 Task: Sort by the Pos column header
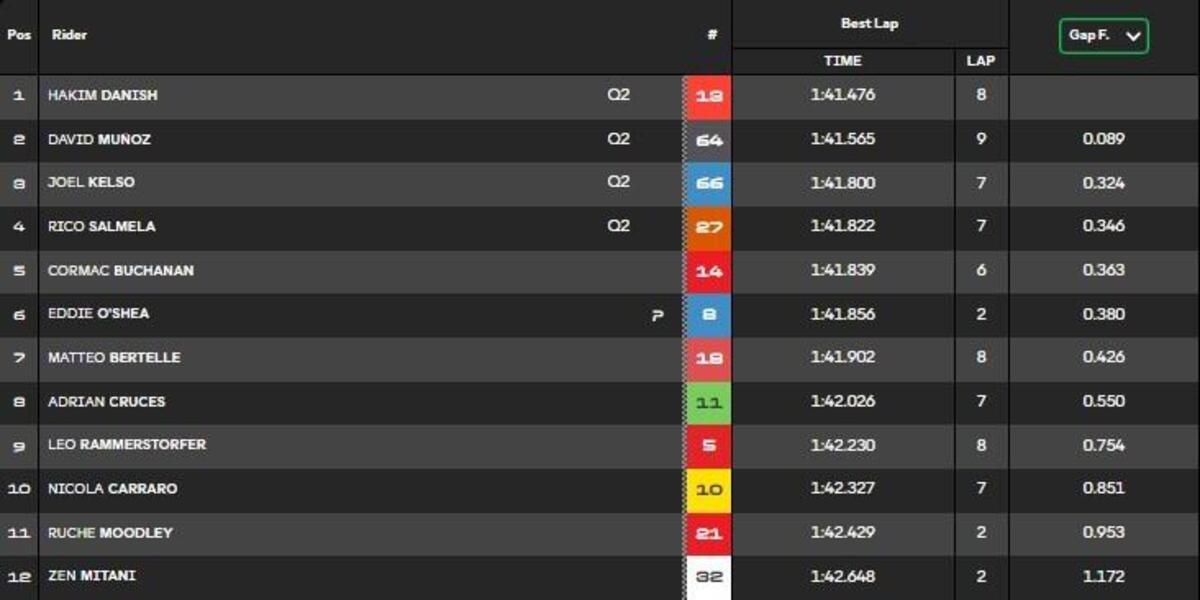coord(19,35)
